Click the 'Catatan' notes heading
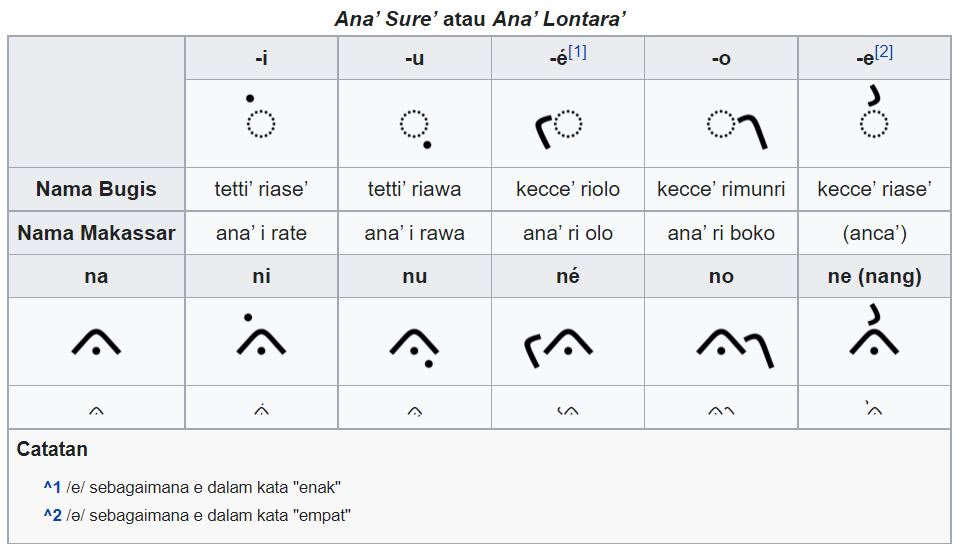This screenshot has width=963, height=553. (52, 449)
